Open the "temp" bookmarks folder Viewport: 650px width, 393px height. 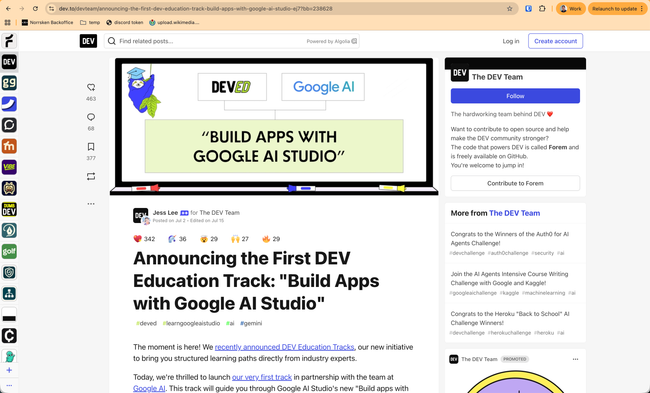coord(90,22)
